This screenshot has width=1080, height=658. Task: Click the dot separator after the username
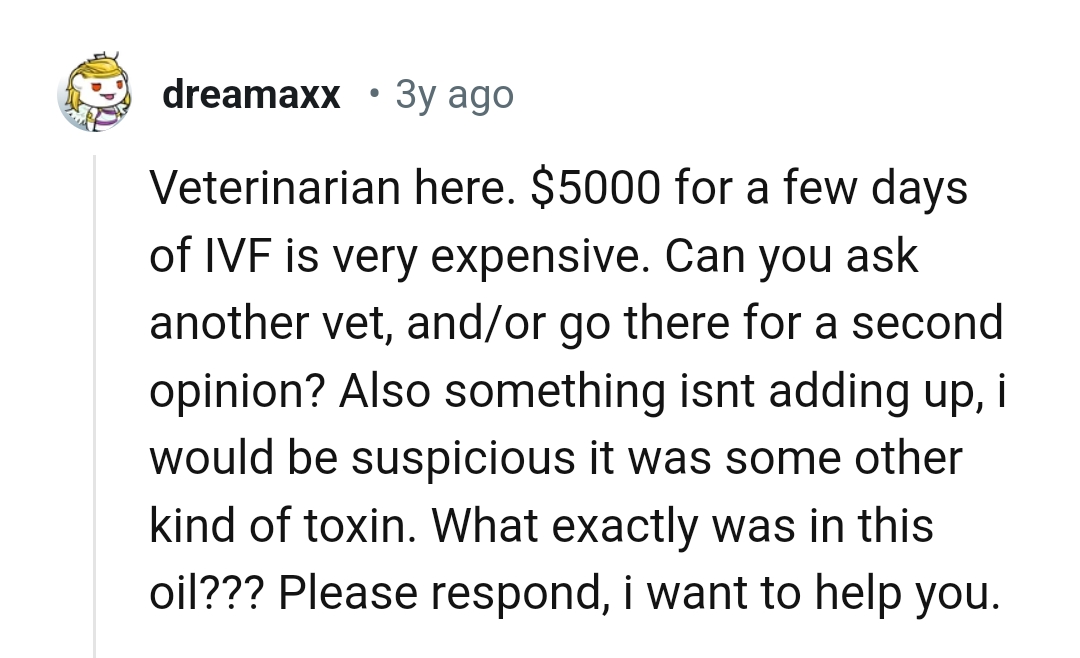point(373,95)
